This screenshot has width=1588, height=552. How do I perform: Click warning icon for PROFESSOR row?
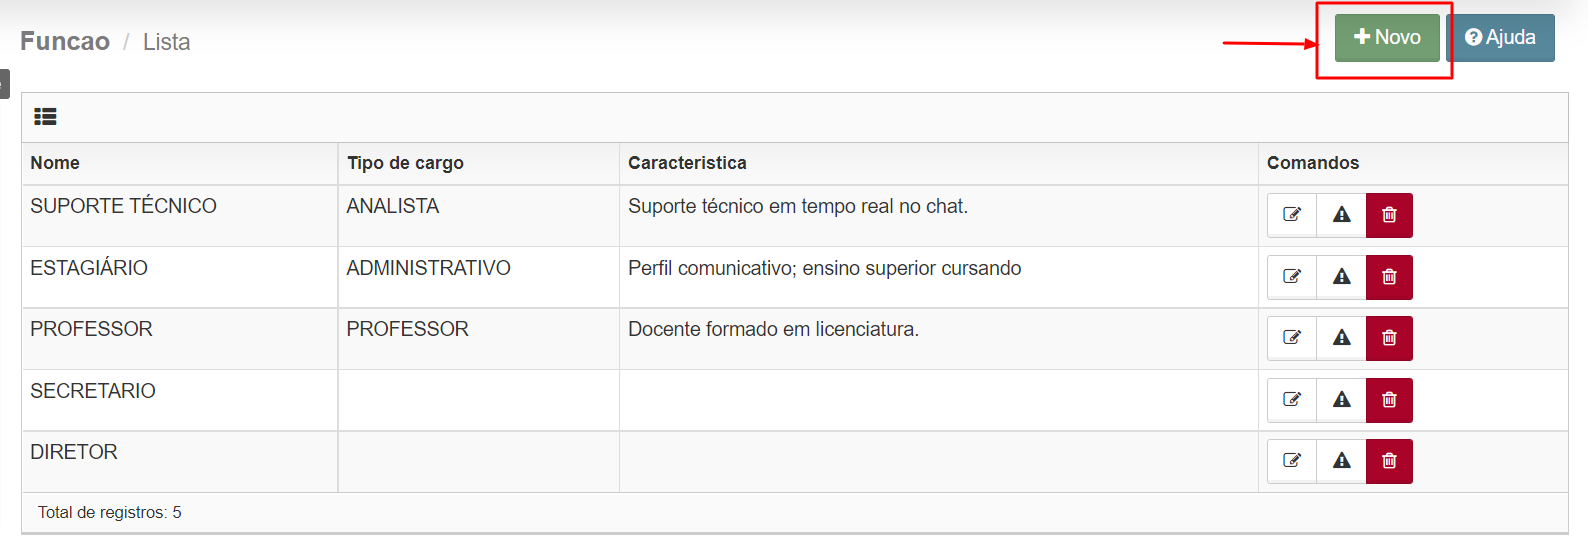pyautogui.click(x=1342, y=338)
